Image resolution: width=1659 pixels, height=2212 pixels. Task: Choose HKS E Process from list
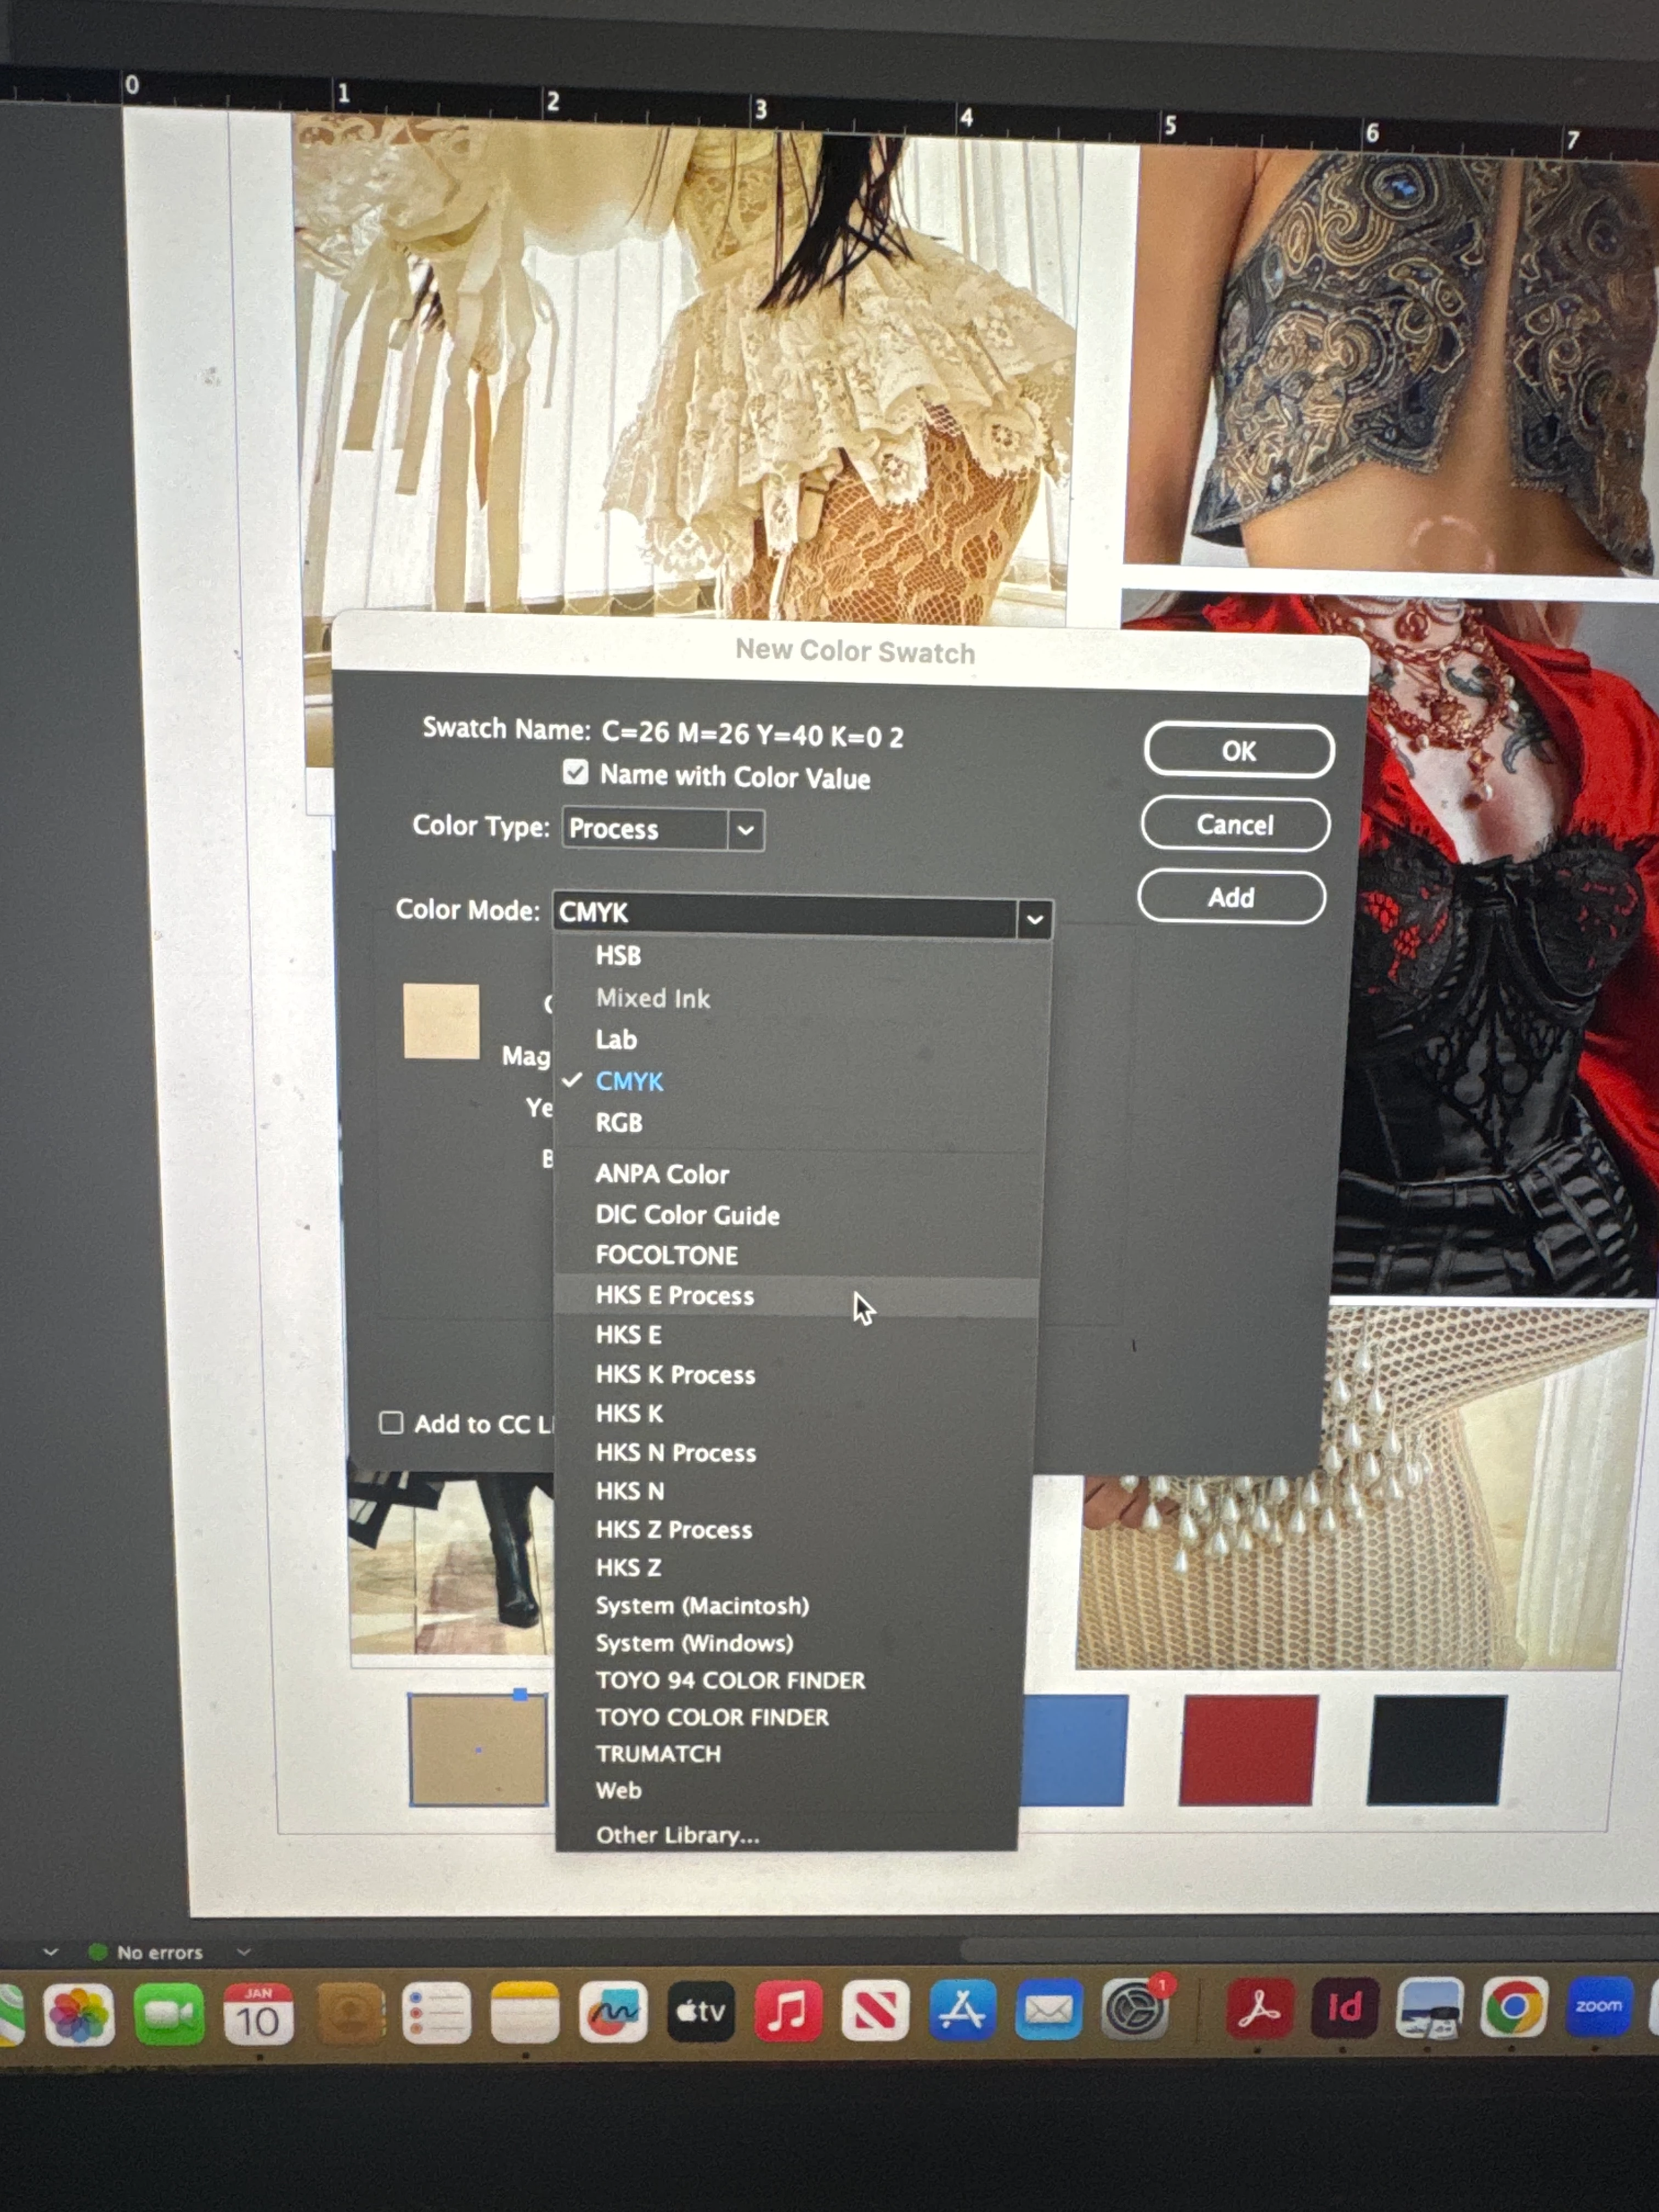click(674, 1295)
